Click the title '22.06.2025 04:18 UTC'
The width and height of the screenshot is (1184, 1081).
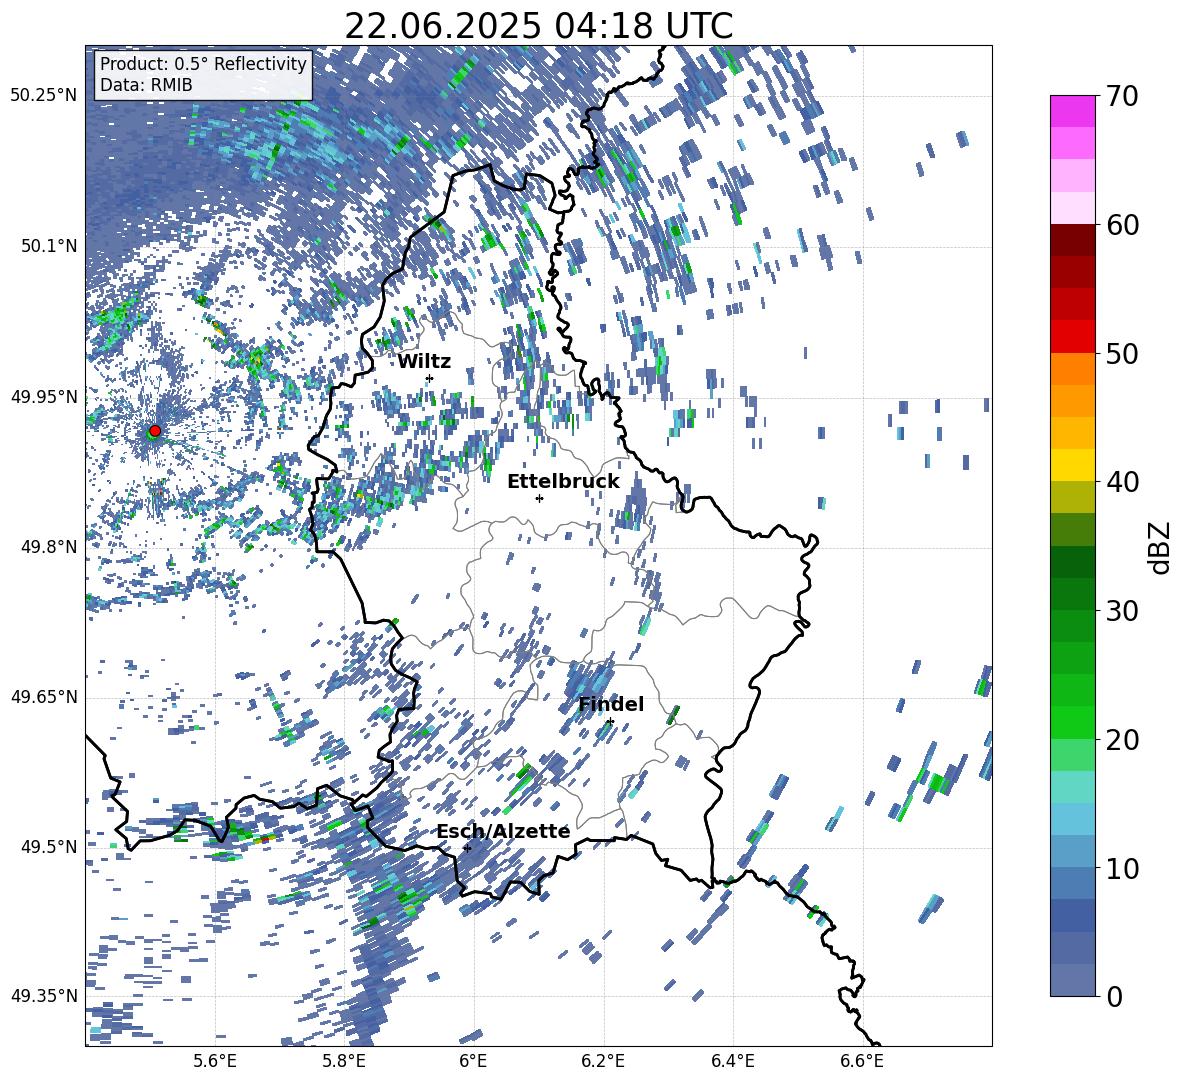(x=538, y=26)
